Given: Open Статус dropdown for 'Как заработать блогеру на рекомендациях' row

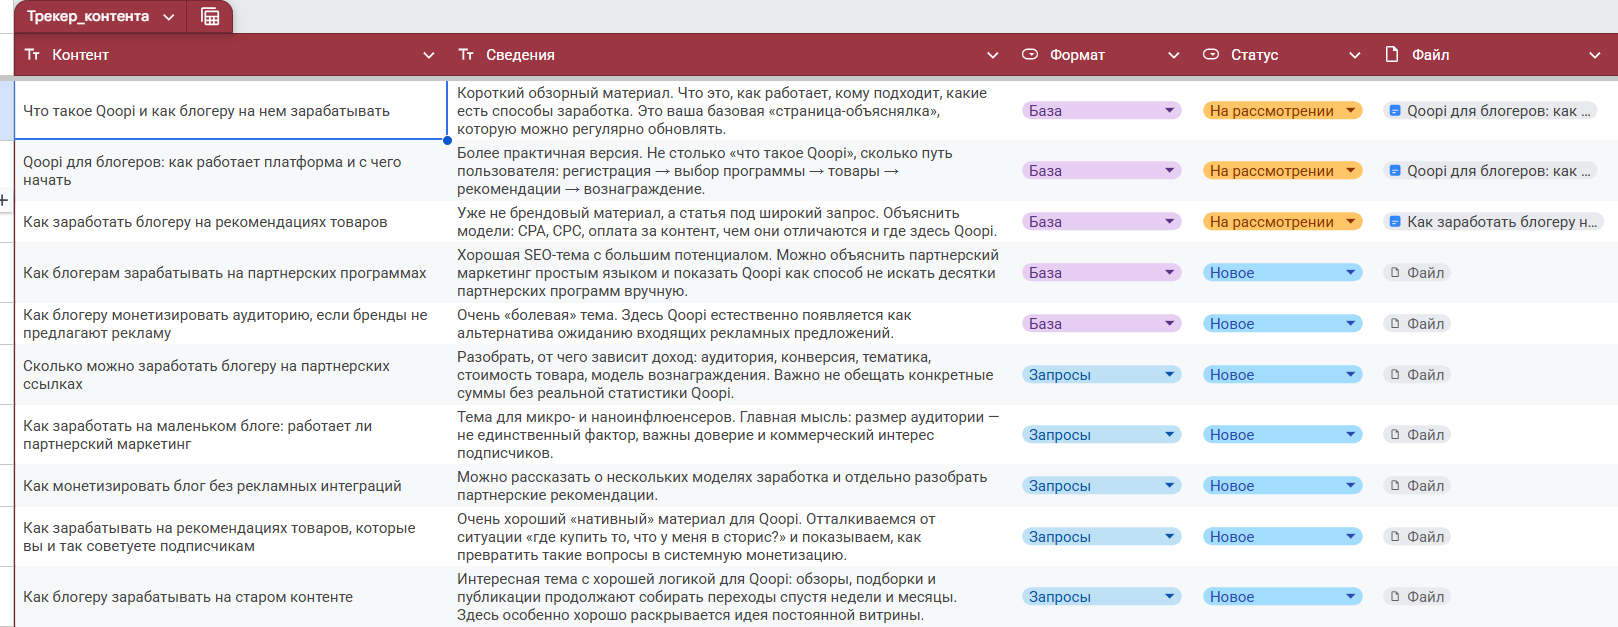Looking at the screenshot, I should 1282,222.
